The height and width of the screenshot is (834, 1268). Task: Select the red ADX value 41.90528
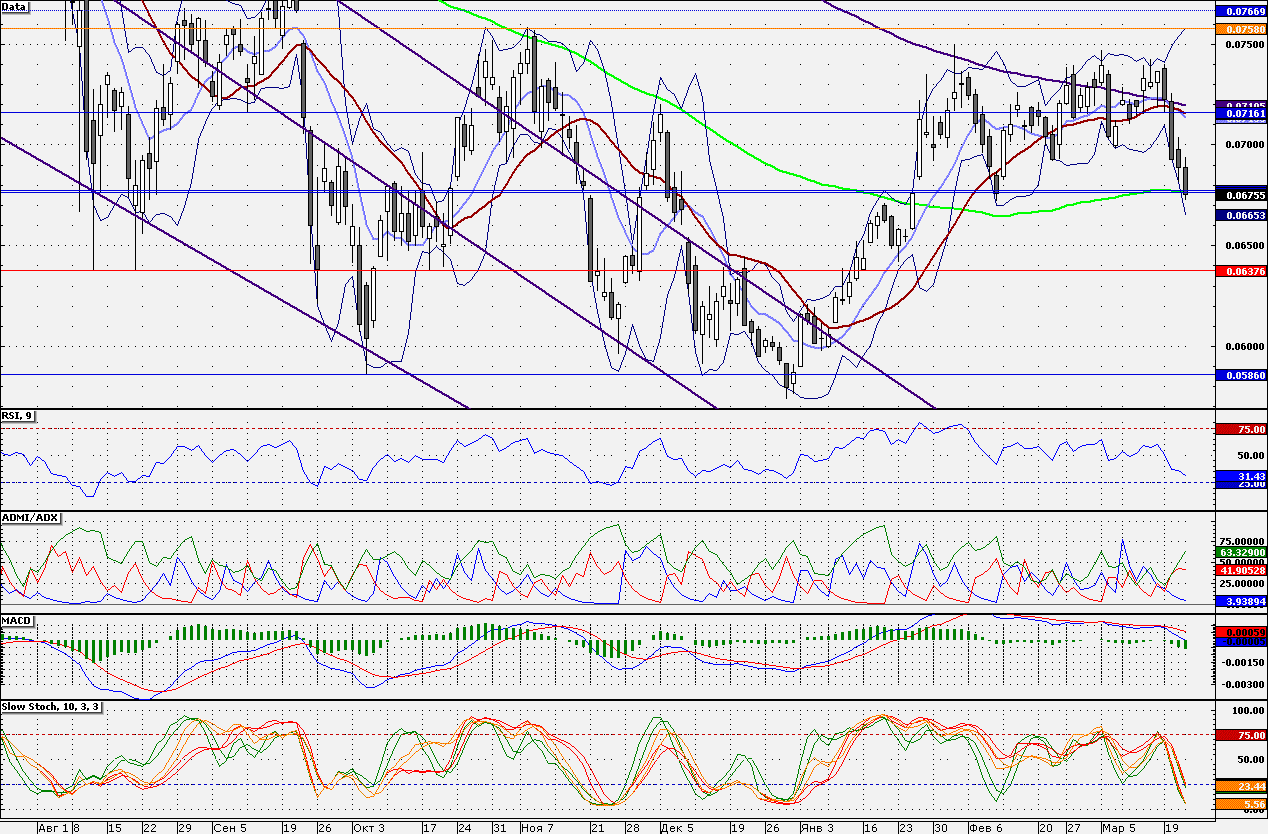click(1240, 570)
